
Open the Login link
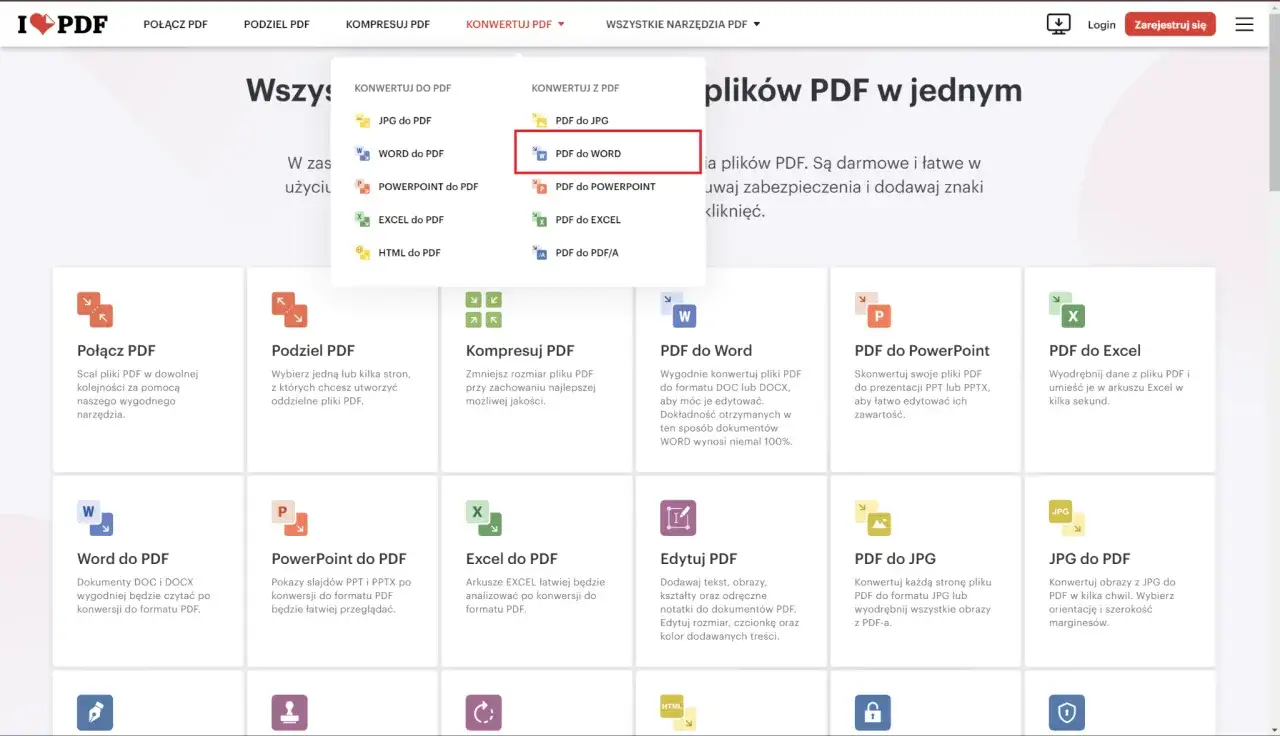tap(1101, 24)
